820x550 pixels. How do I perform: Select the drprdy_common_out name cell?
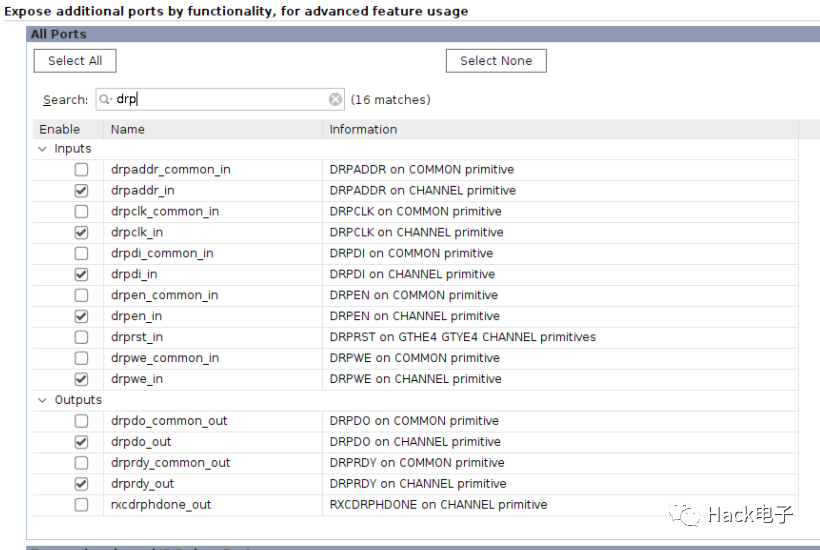pos(213,463)
